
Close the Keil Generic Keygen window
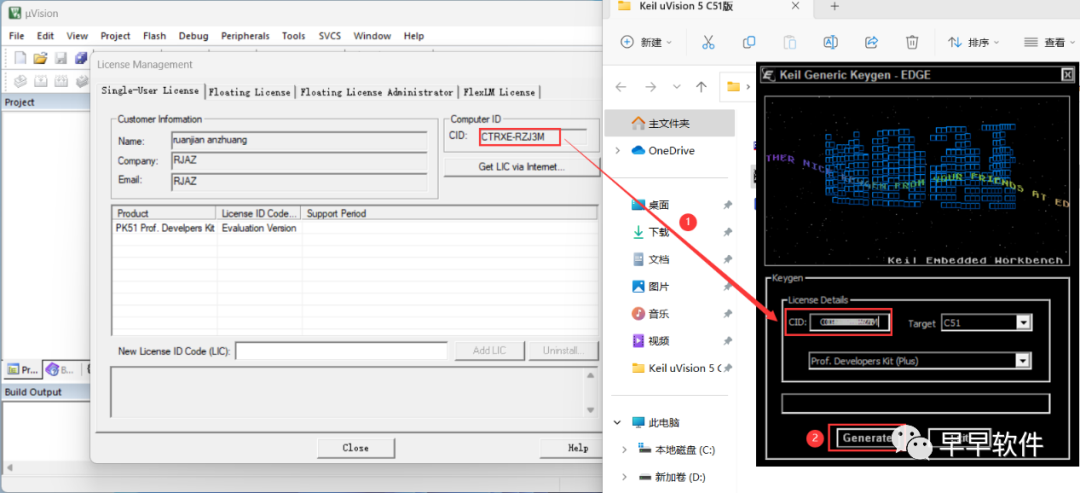[1067, 74]
